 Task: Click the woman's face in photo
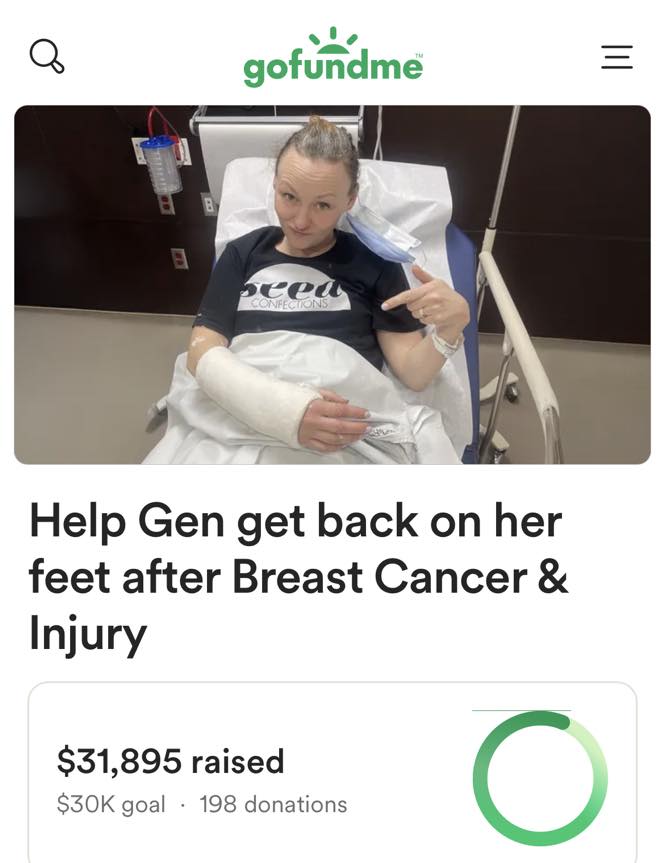(312, 198)
